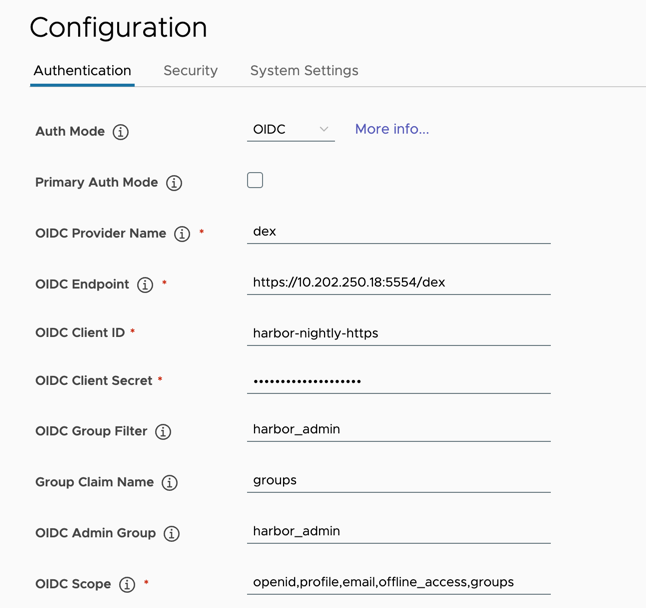The width and height of the screenshot is (646, 608).
Task: Switch to the Authentication tab
Action: point(82,71)
